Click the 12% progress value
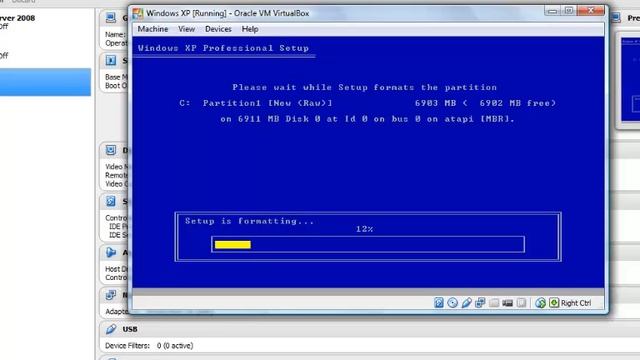The image size is (640, 360). pos(364,229)
